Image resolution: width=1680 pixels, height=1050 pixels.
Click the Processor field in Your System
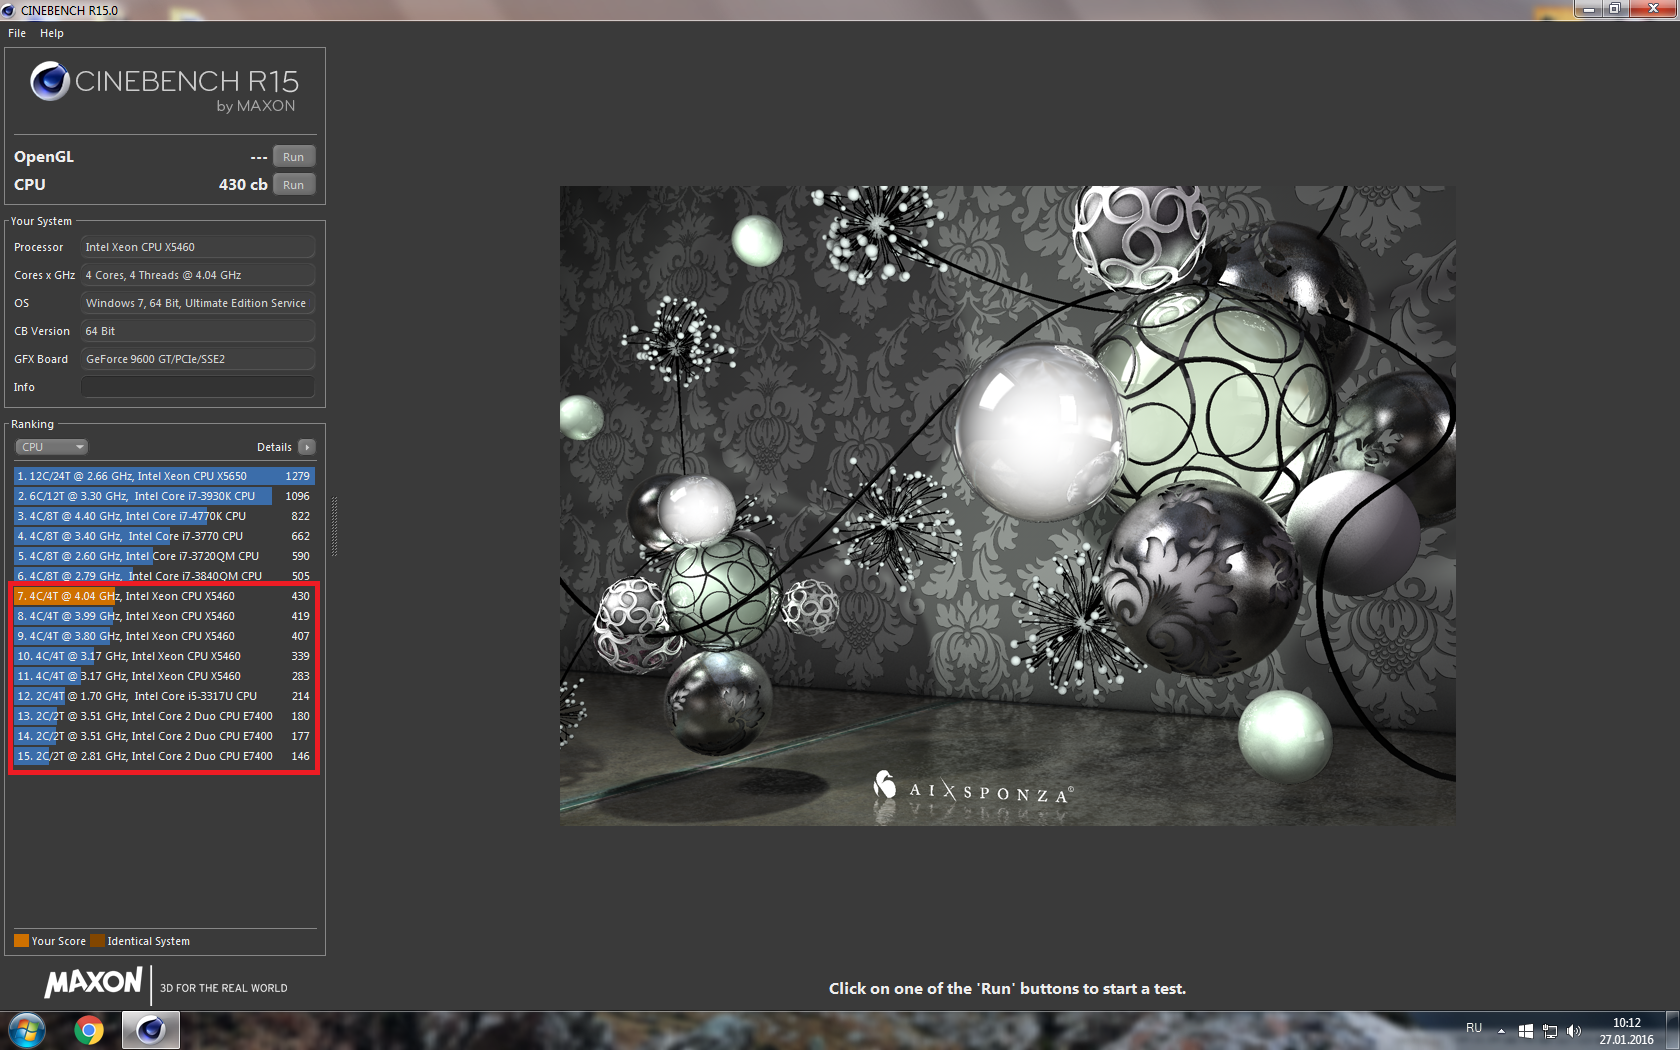(198, 247)
